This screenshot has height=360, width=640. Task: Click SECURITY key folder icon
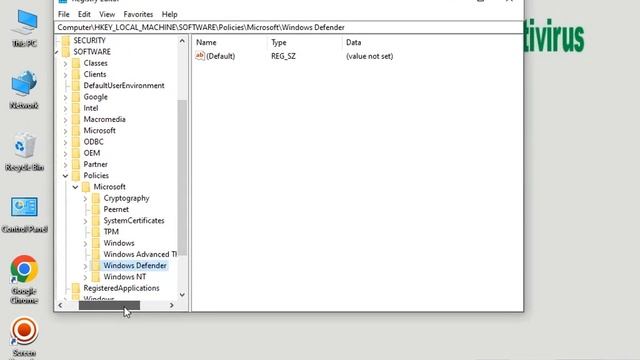(x=66, y=40)
